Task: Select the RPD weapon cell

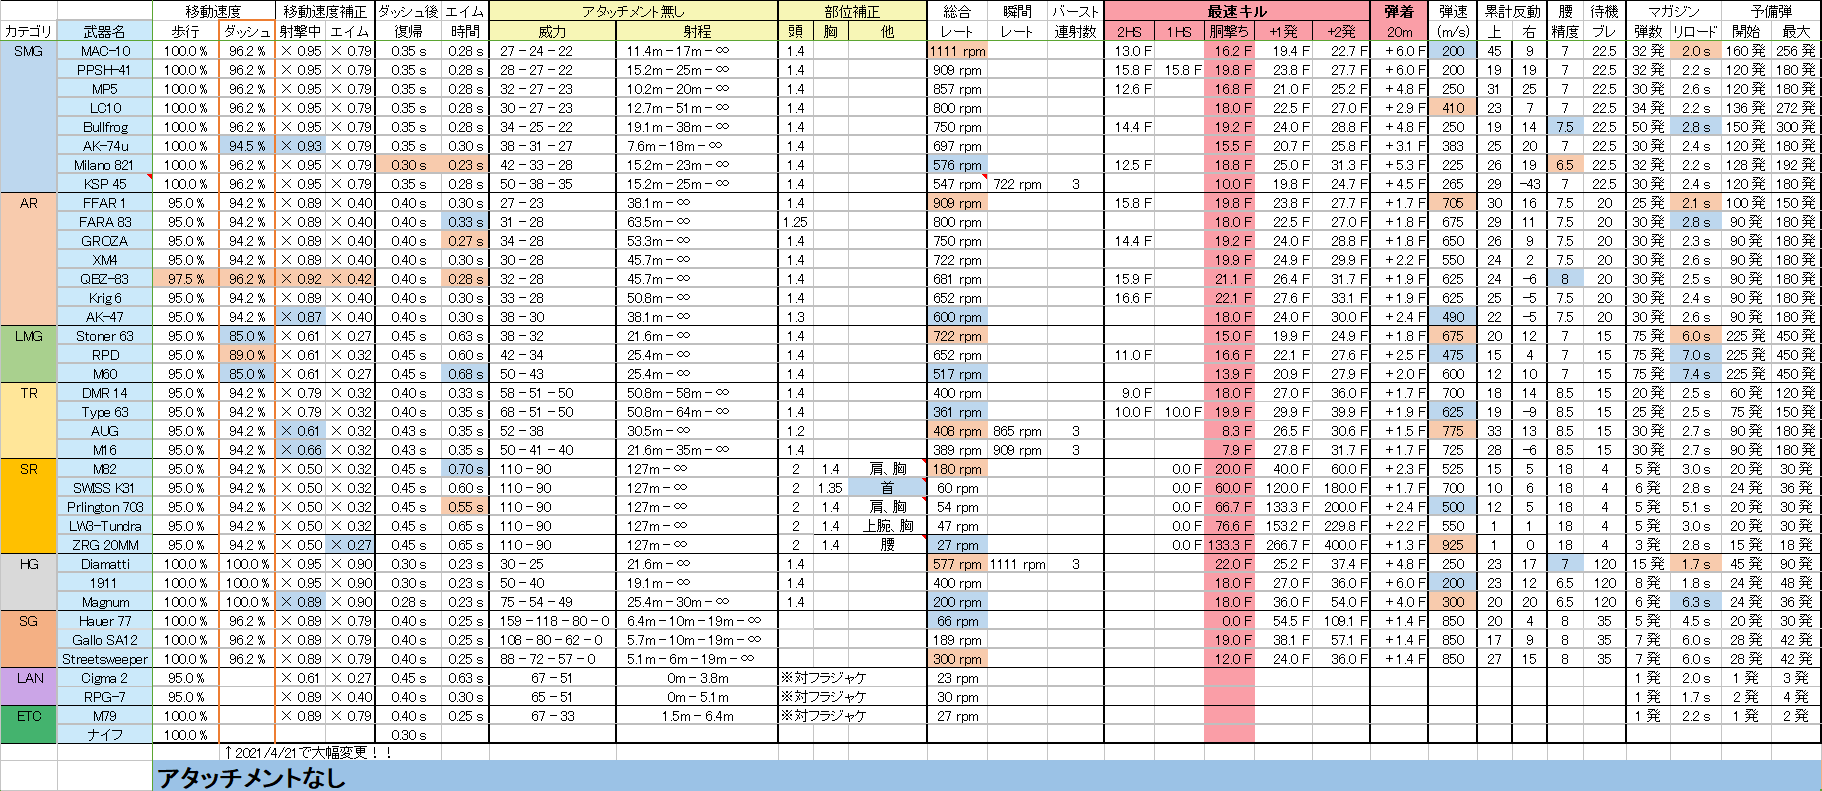Action: (x=105, y=355)
